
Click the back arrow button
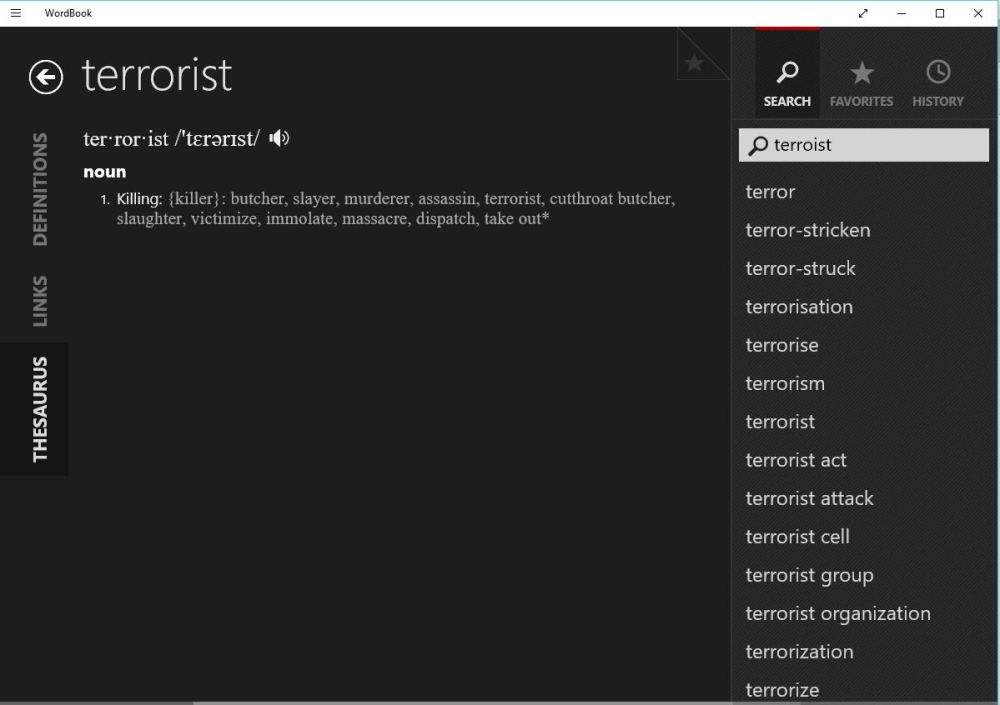(x=46, y=77)
